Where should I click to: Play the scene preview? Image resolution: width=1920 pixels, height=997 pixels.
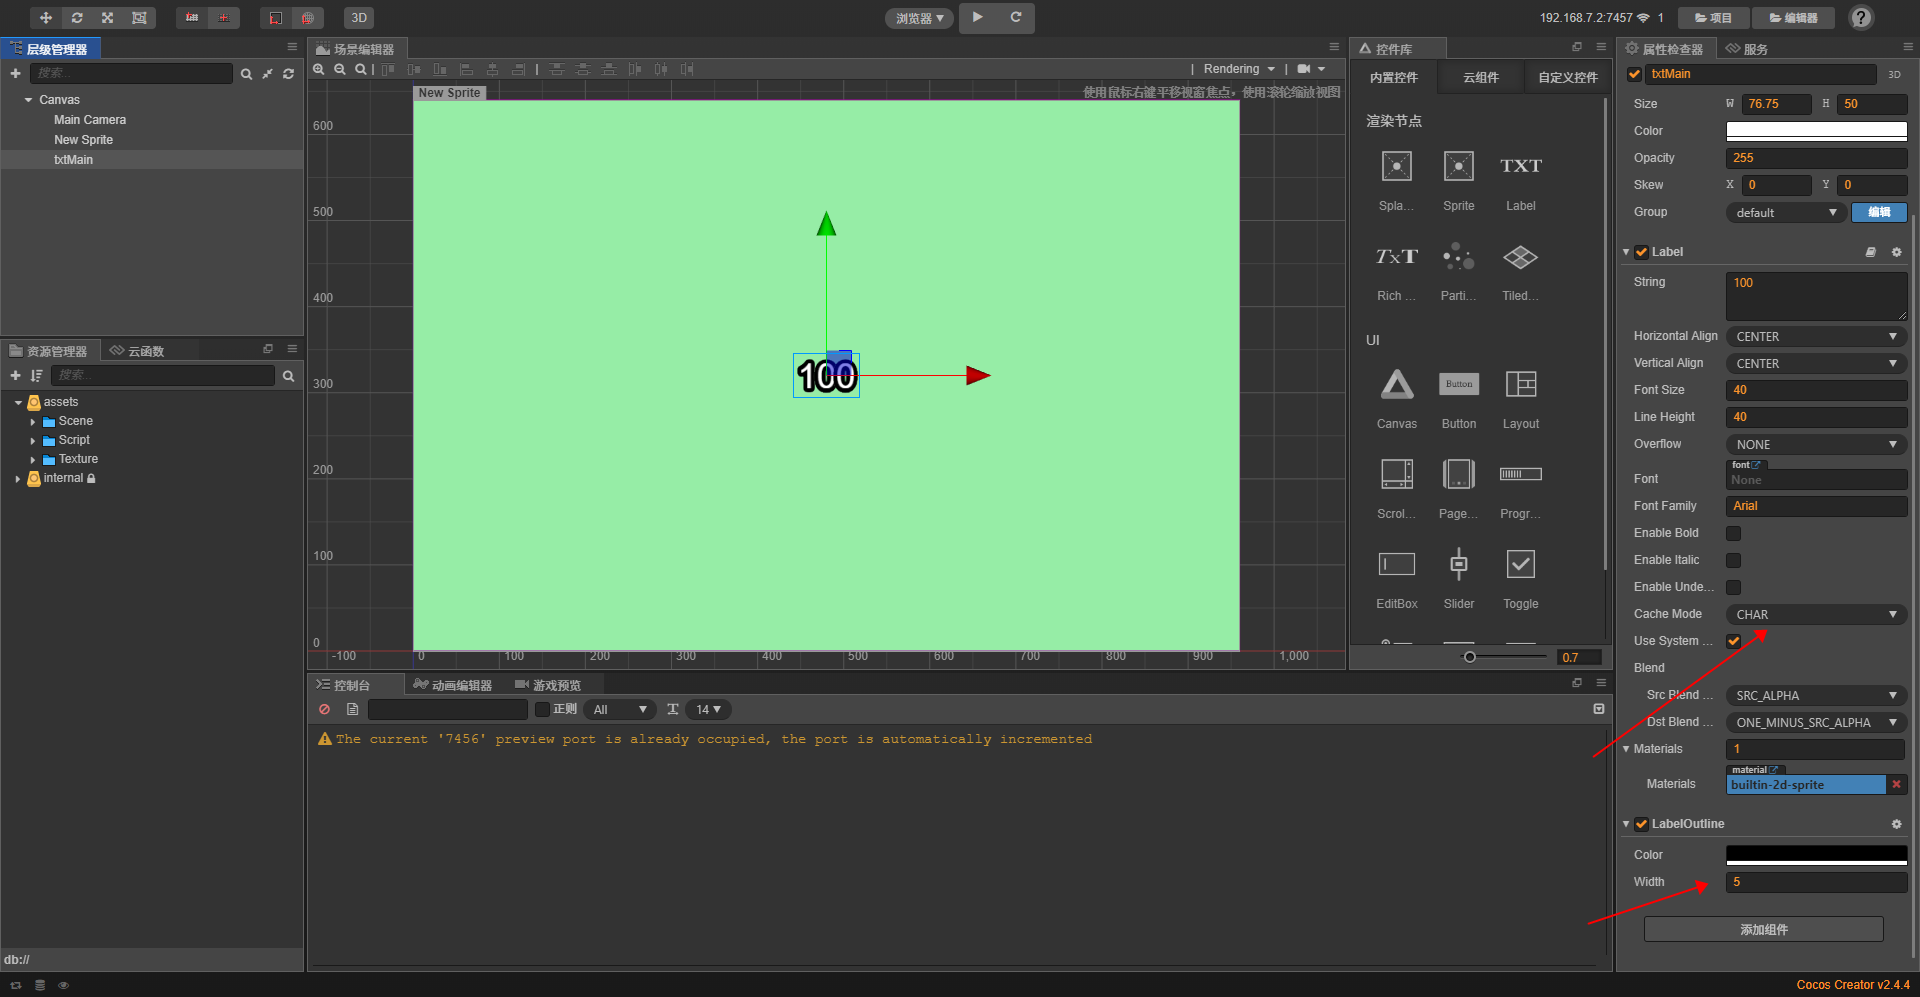[978, 17]
